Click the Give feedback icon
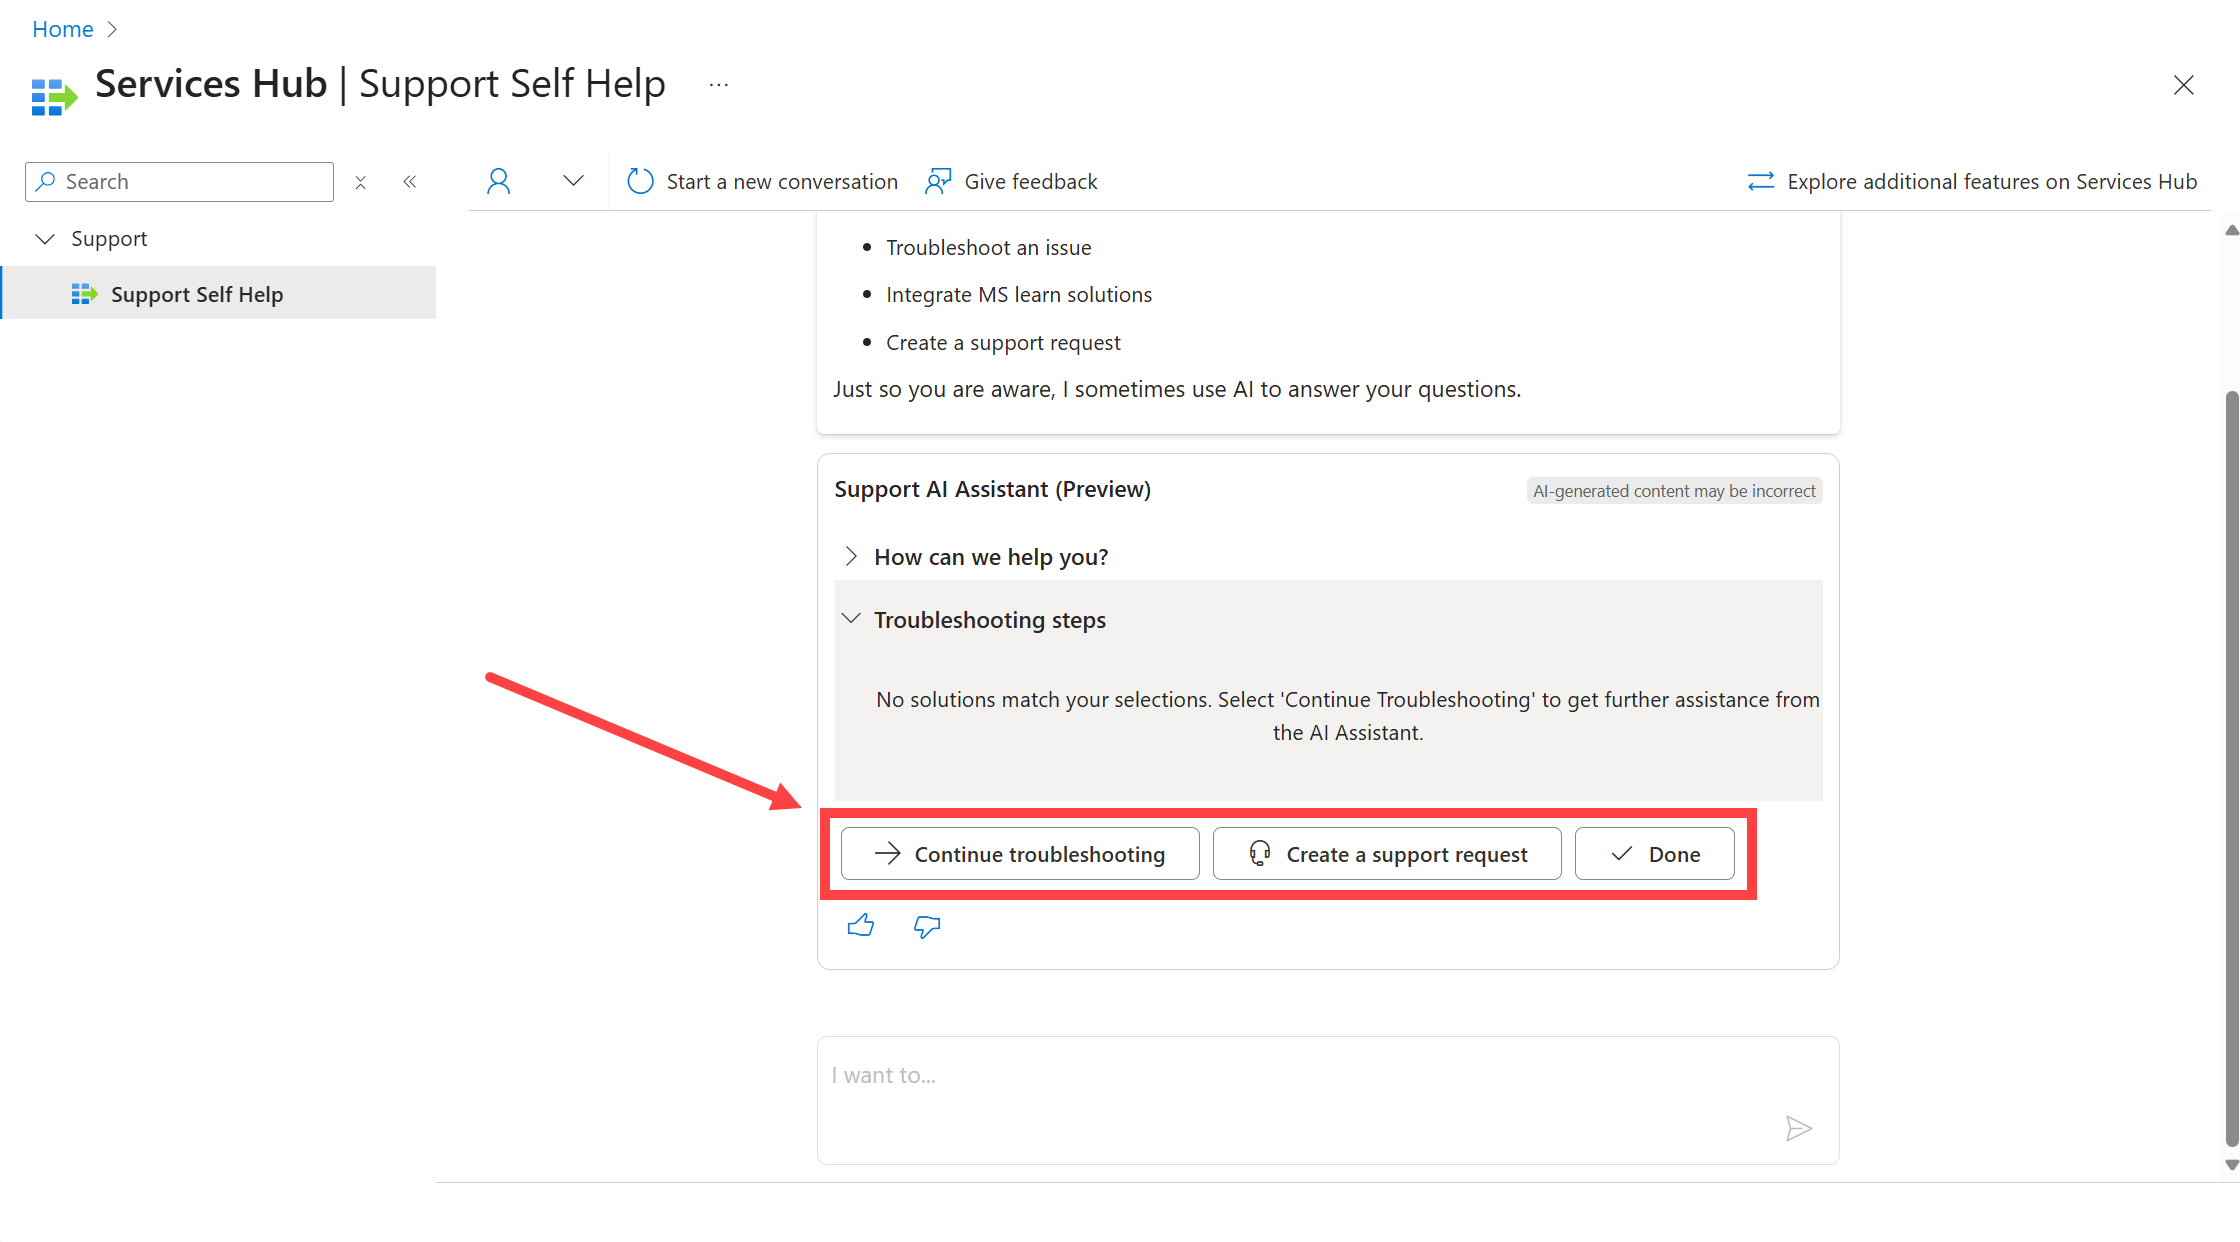 point(937,180)
